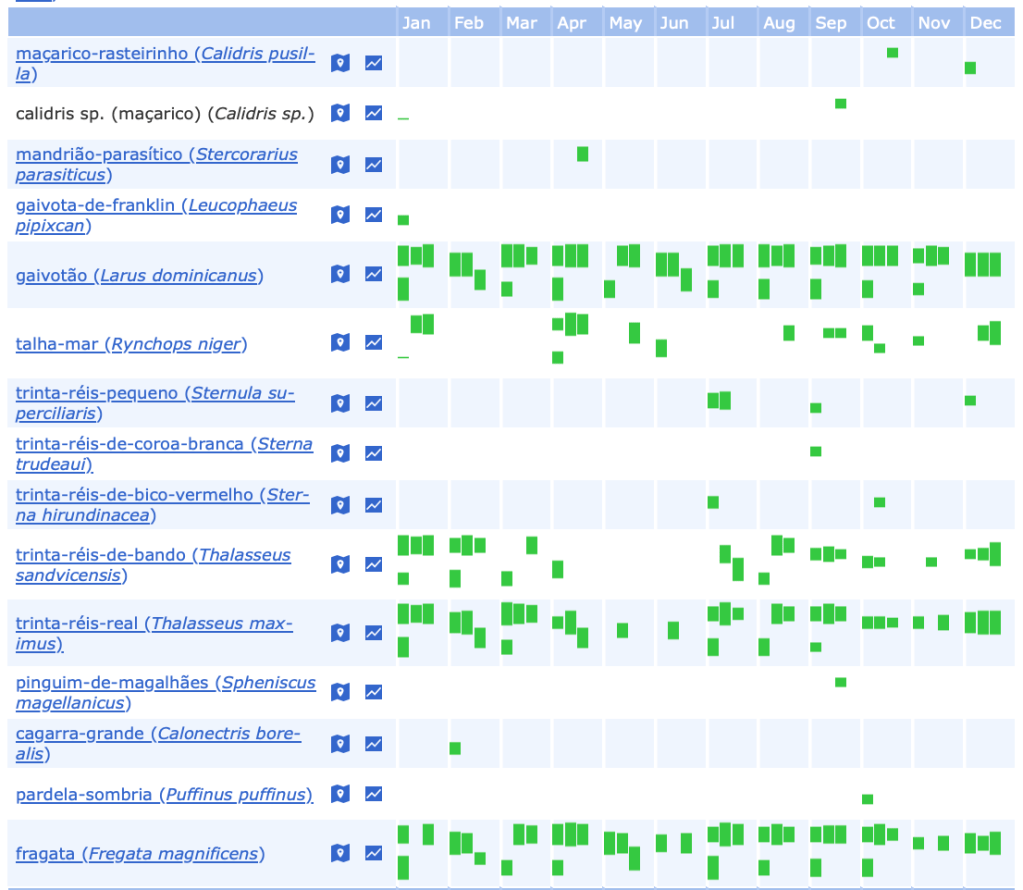This screenshot has height=890, width=1023.
Task: Open the trinta-réis-pequeno species link
Action: pyautogui.click(x=155, y=393)
